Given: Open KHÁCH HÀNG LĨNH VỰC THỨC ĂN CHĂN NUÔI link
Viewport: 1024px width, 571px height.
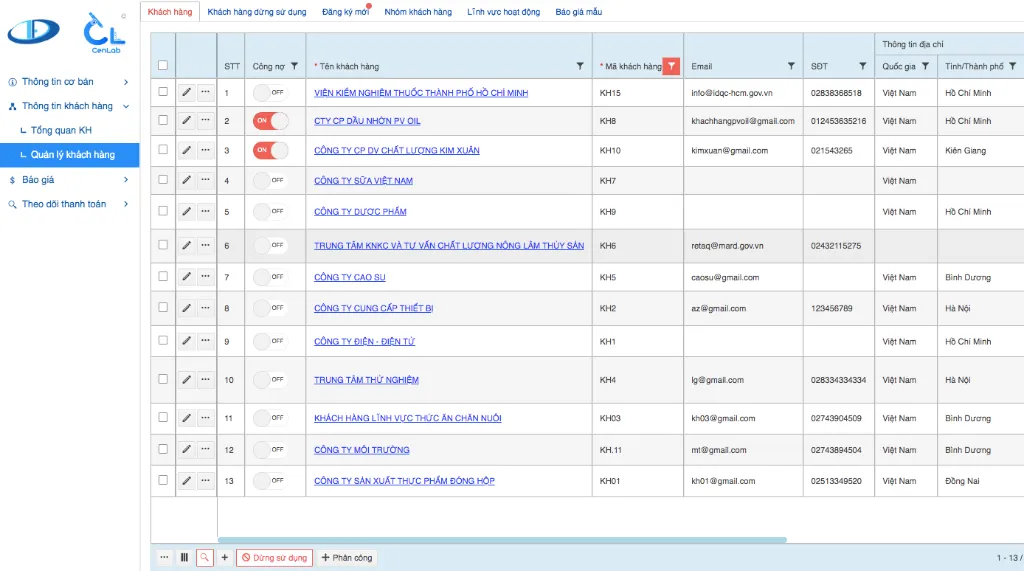Looking at the screenshot, I should 408,418.
